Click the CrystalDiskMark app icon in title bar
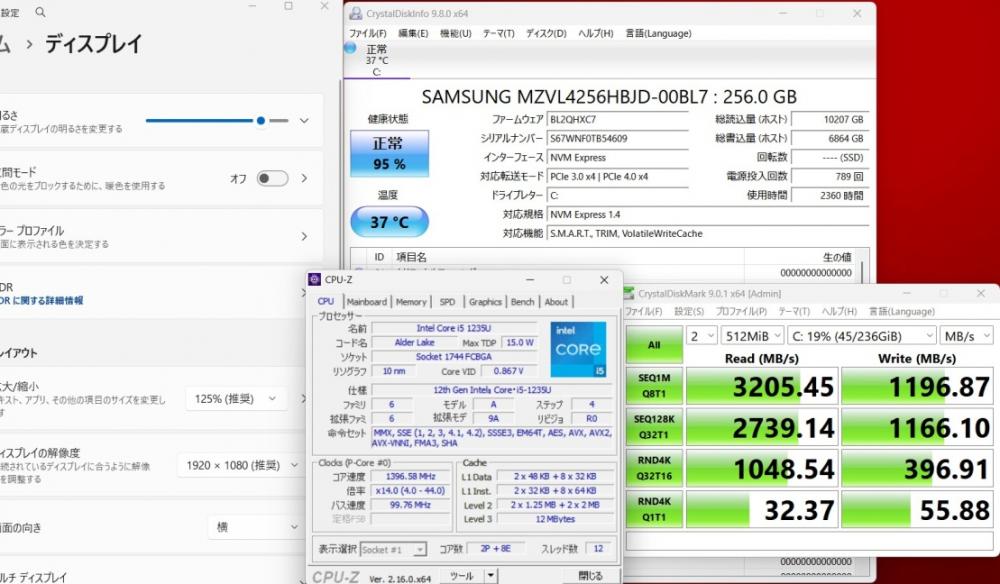This screenshot has height=584, width=1000. (x=629, y=293)
